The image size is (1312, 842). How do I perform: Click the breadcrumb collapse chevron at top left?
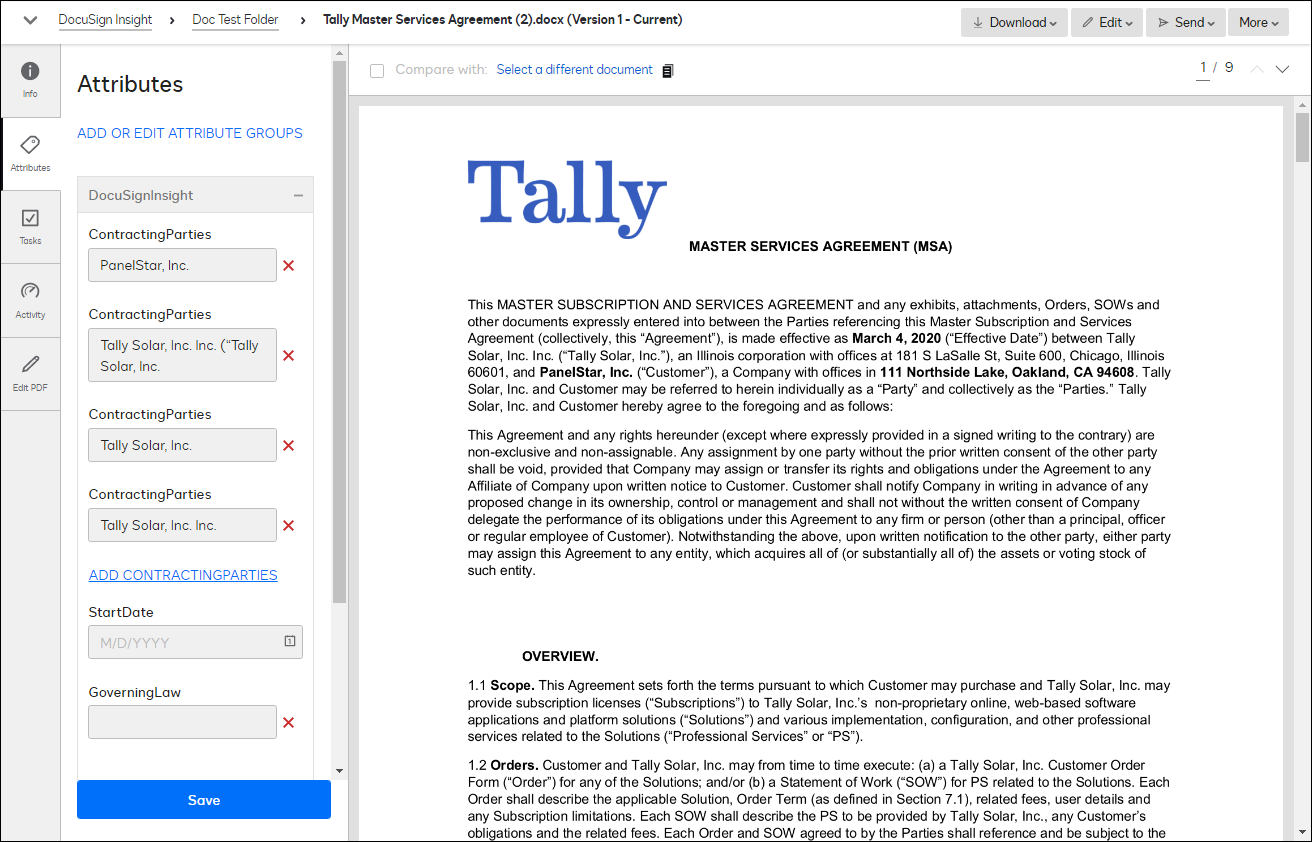pyautogui.click(x=29, y=19)
